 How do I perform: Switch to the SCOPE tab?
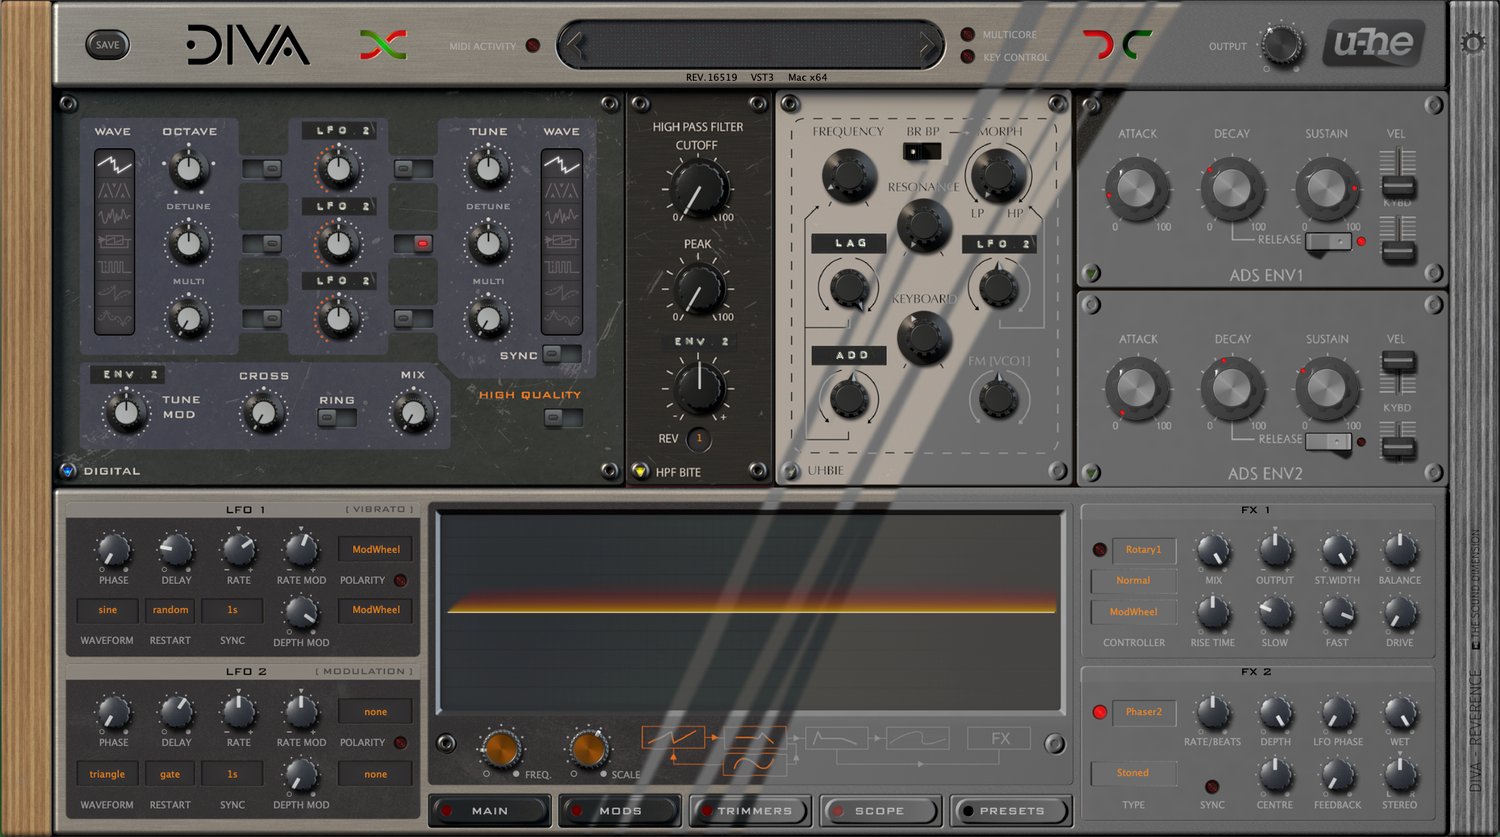[x=880, y=810]
